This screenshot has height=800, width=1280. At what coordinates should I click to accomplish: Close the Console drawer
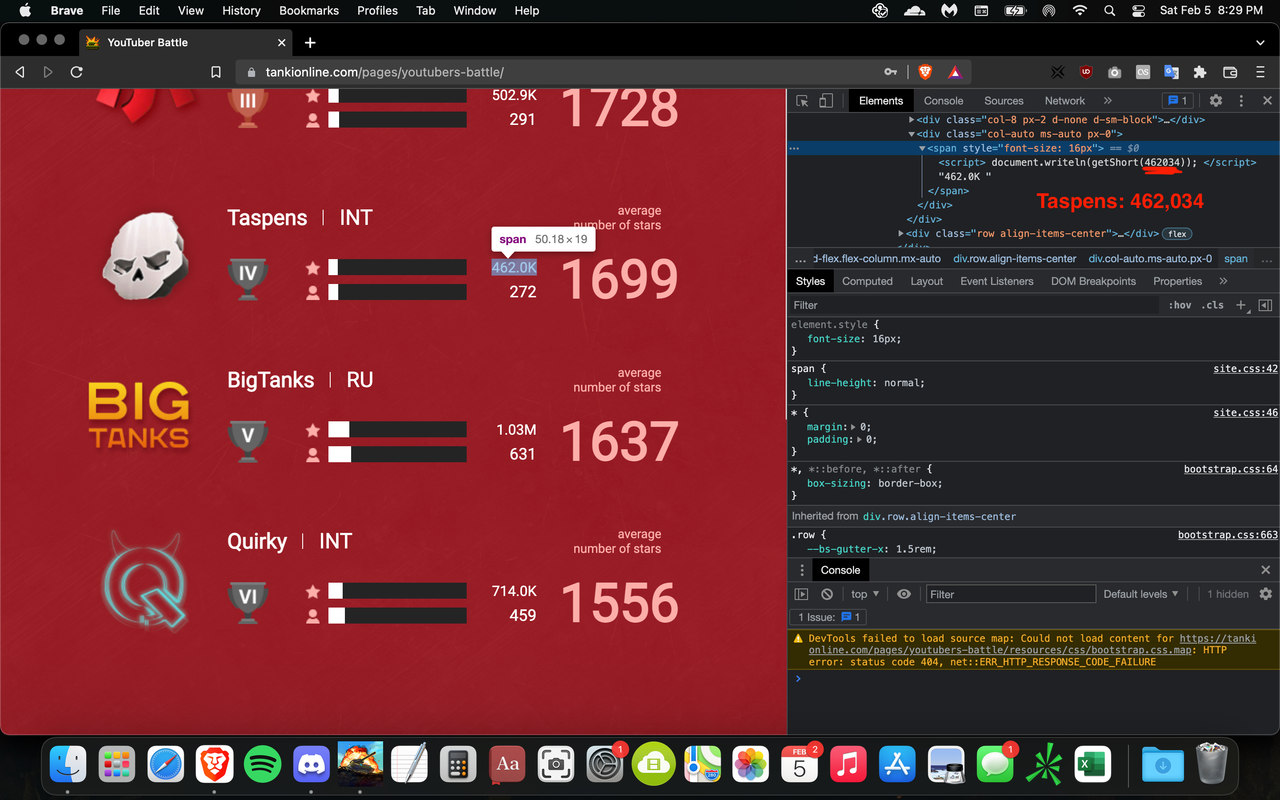point(1265,570)
